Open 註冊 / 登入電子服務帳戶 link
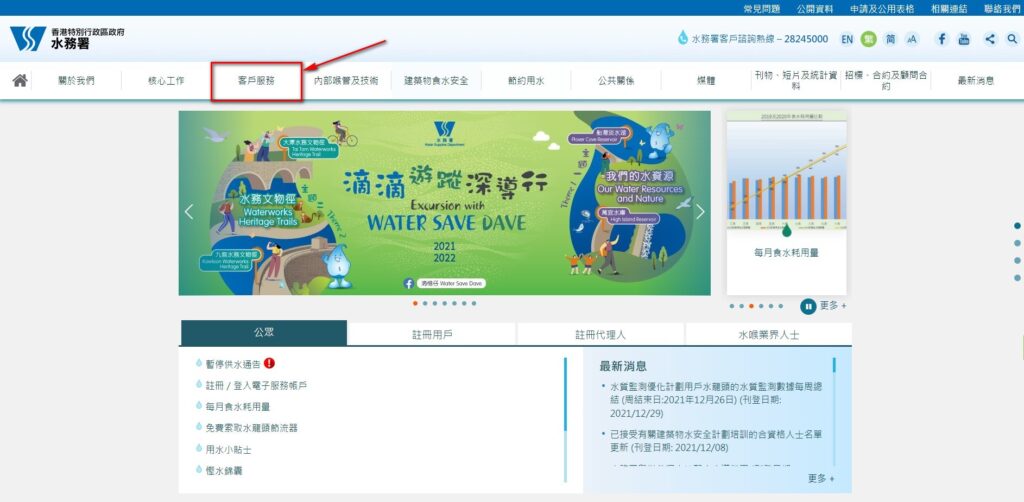The image size is (1024, 502). click(x=256, y=385)
